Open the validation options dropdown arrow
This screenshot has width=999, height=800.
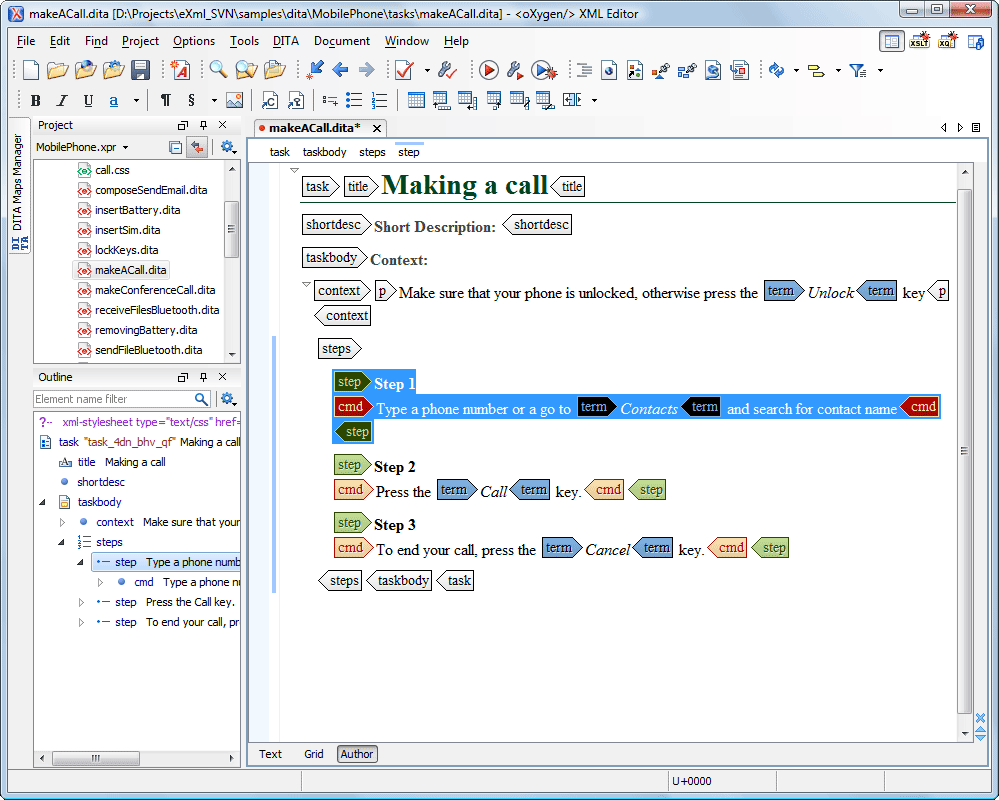(x=427, y=70)
